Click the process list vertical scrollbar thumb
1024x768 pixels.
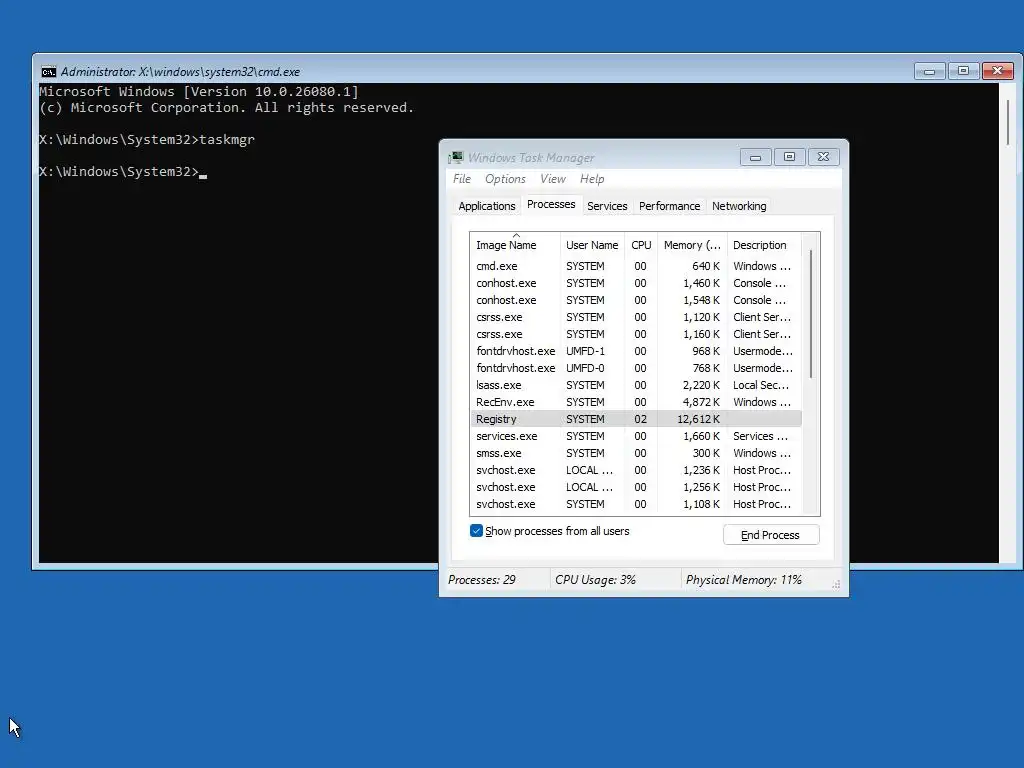click(x=811, y=313)
